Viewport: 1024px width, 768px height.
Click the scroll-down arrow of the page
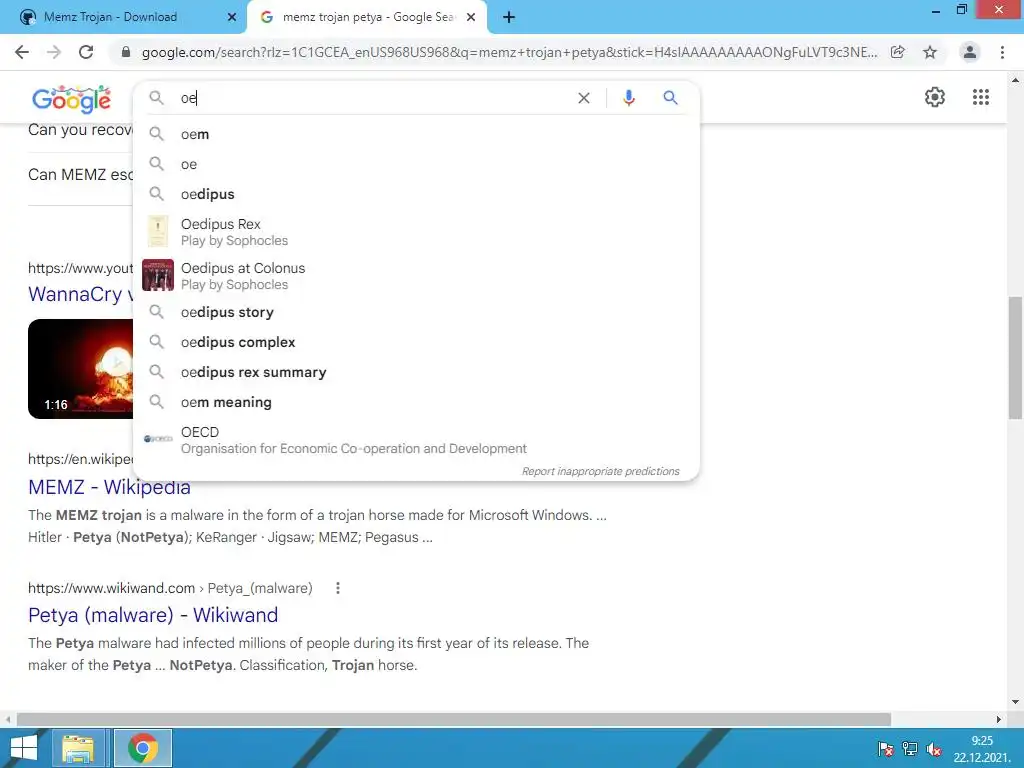[1015, 703]
